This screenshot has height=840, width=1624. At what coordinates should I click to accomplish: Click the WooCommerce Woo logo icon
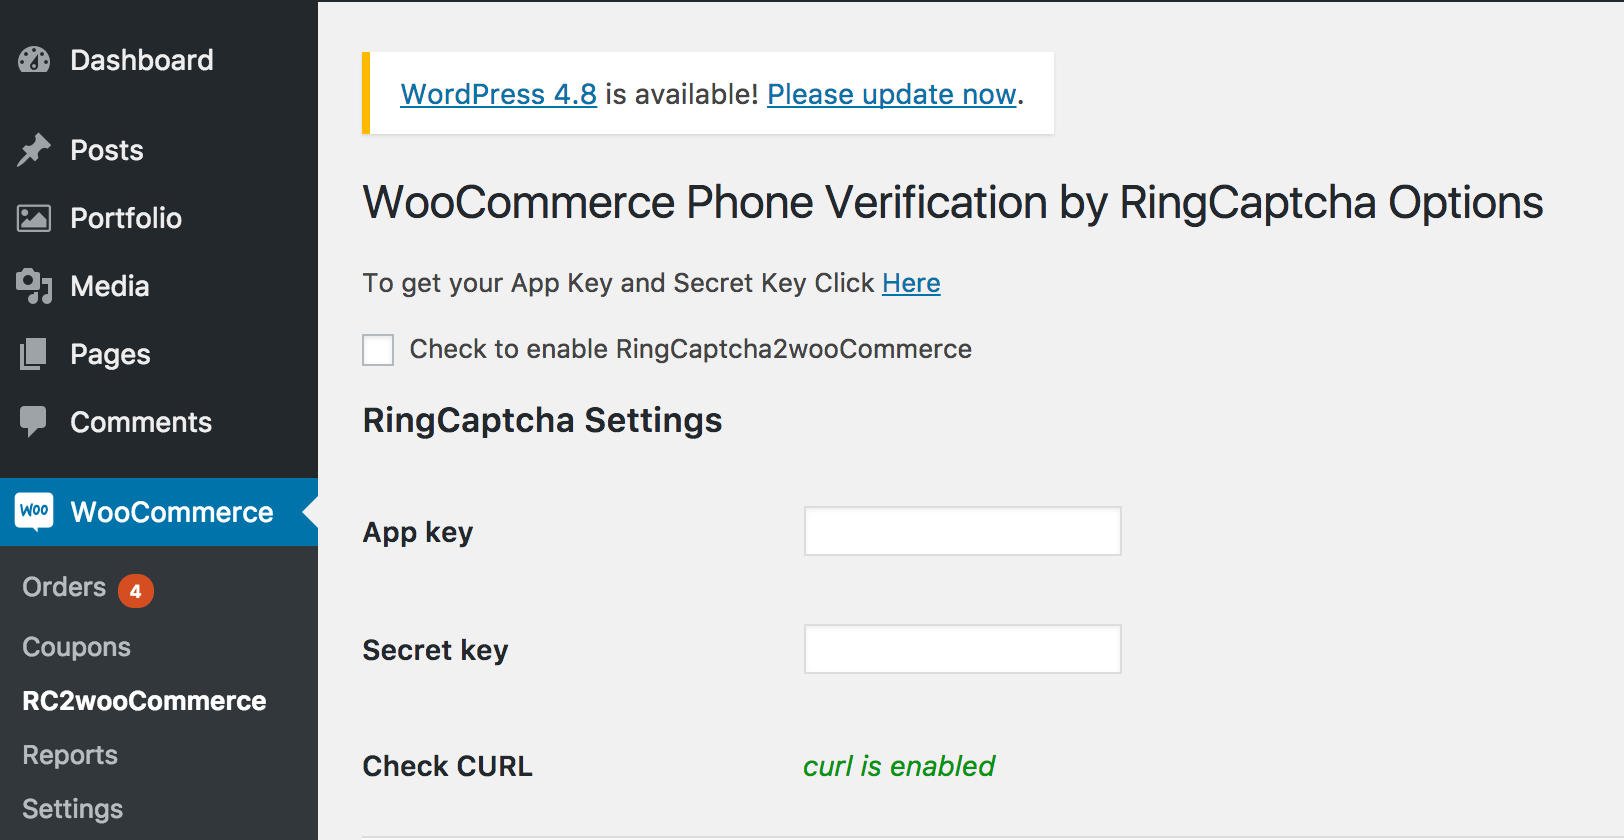[x=34, y=511]
